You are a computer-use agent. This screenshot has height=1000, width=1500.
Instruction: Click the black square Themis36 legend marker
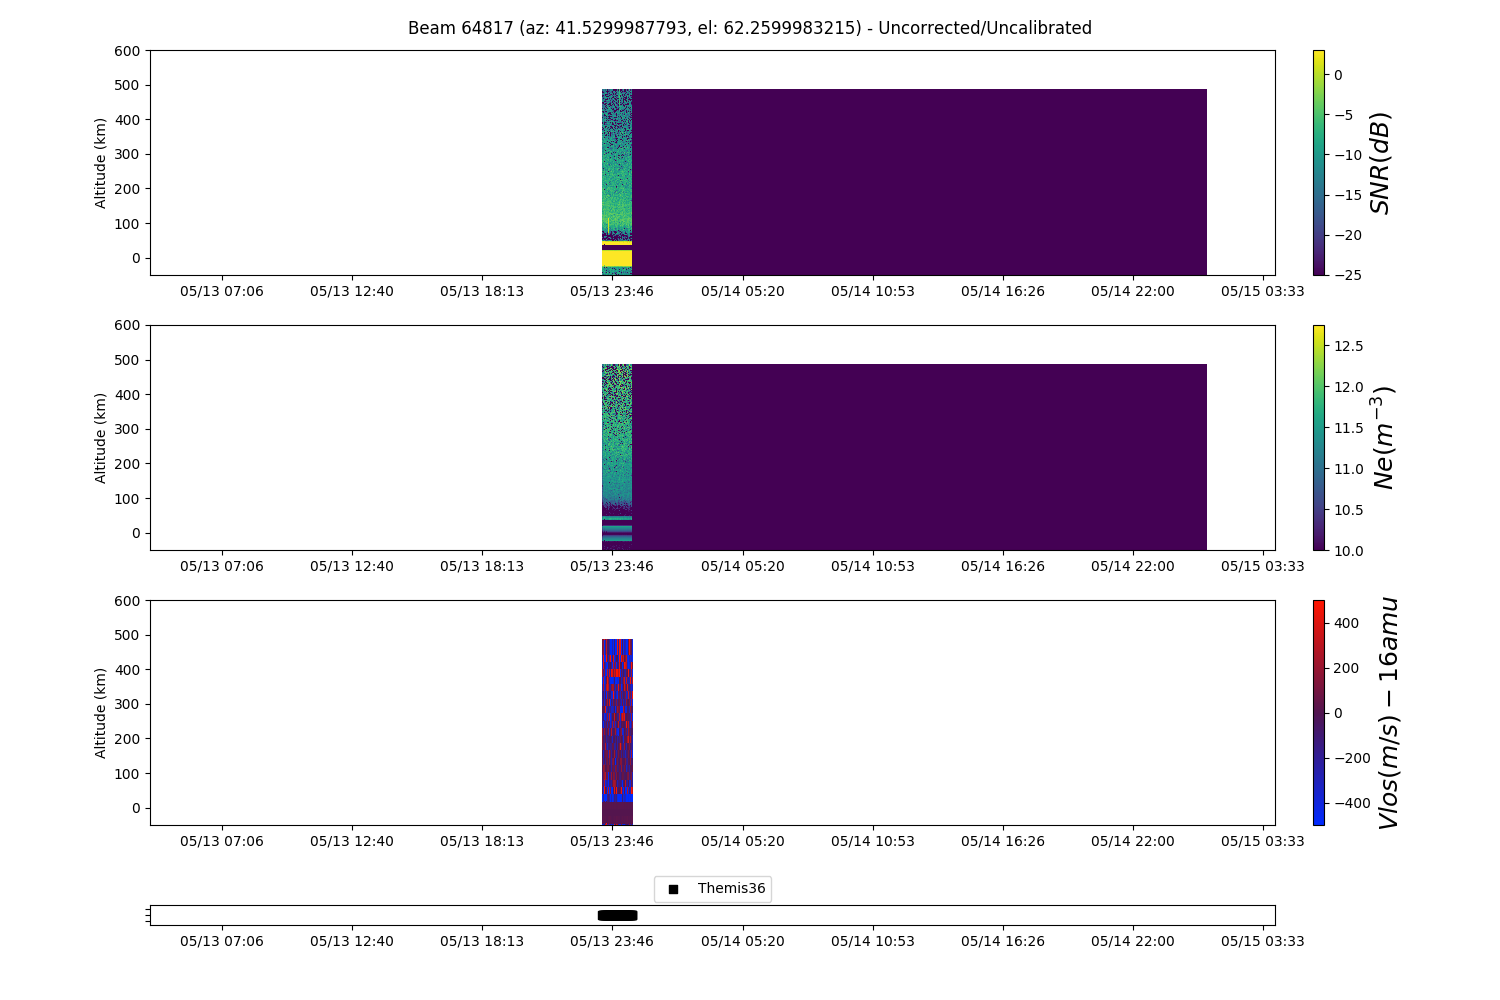tap(673, 889)
